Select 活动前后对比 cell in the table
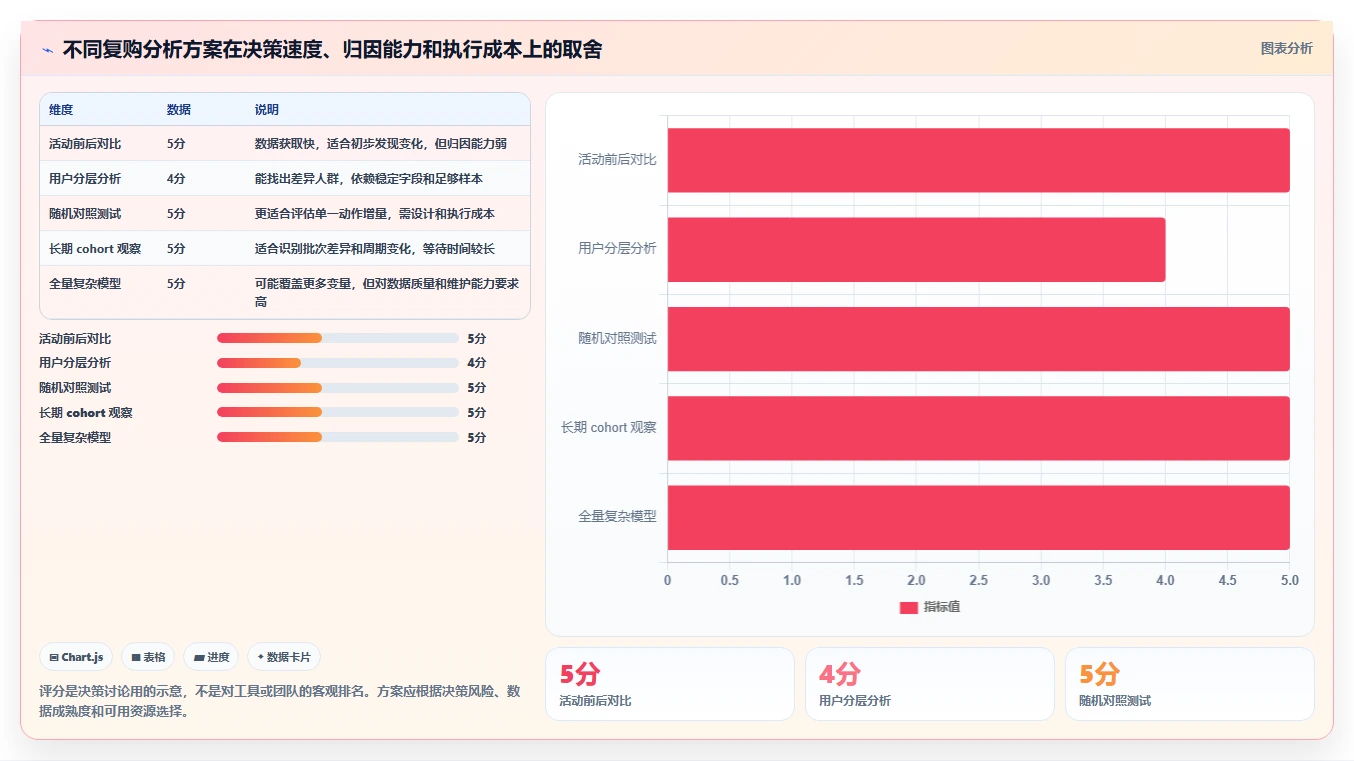The height and width of the screenshot is (761, 1354). (85, 144)
